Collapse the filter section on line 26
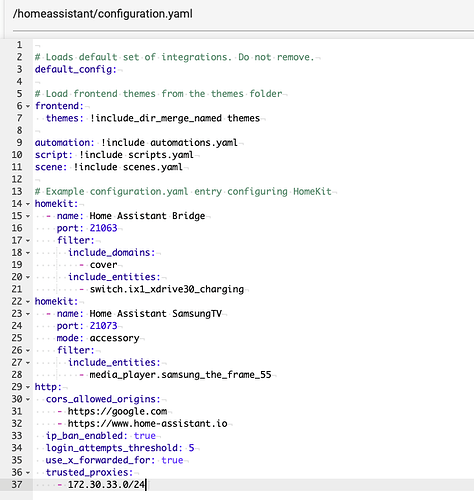 [28, 350]
